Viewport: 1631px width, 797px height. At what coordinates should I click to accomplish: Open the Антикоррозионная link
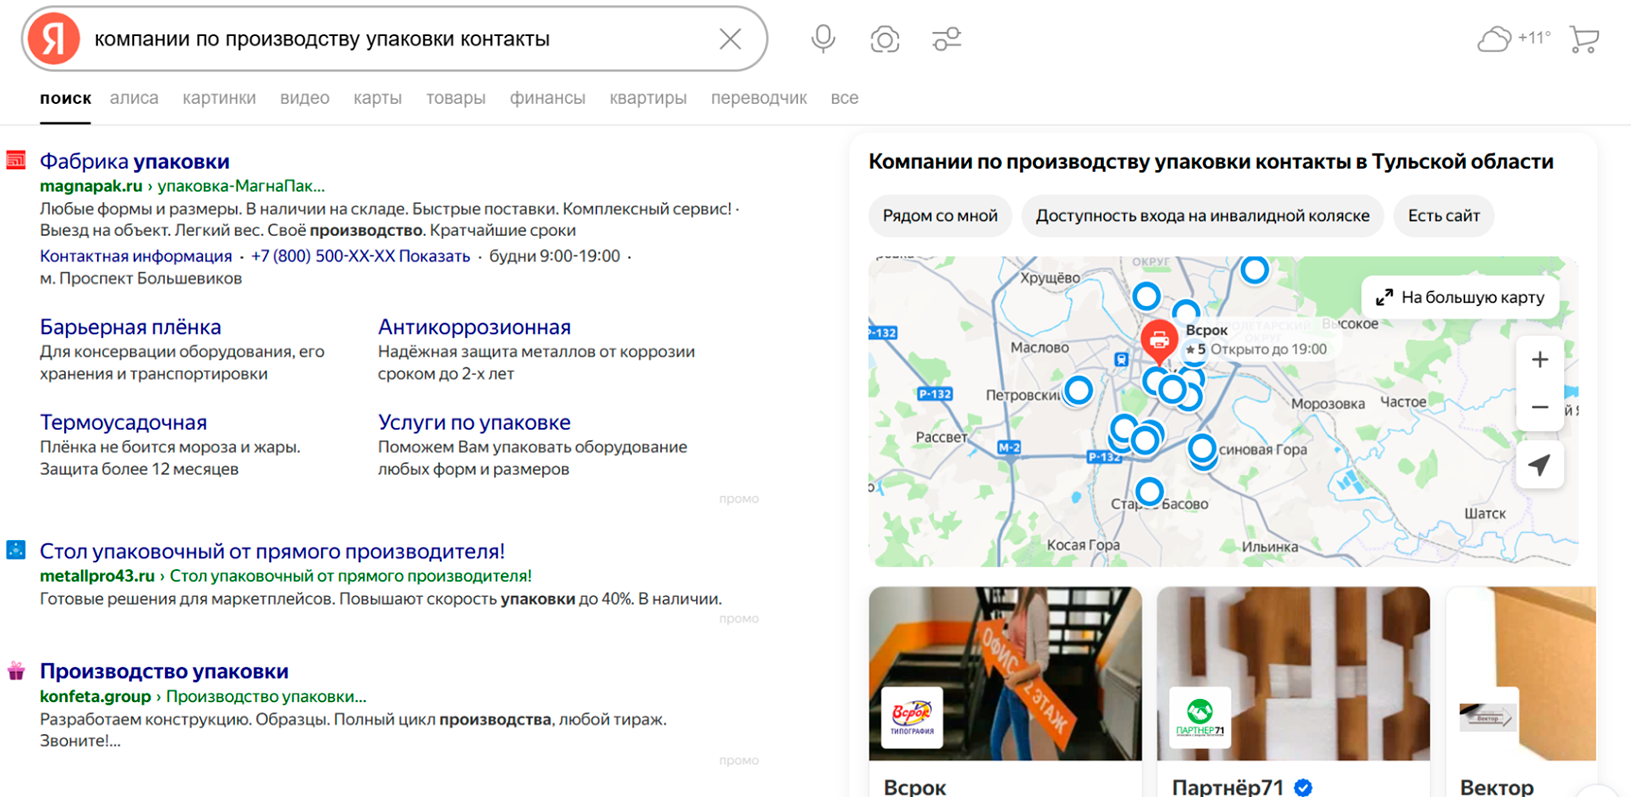coord(474,327)
